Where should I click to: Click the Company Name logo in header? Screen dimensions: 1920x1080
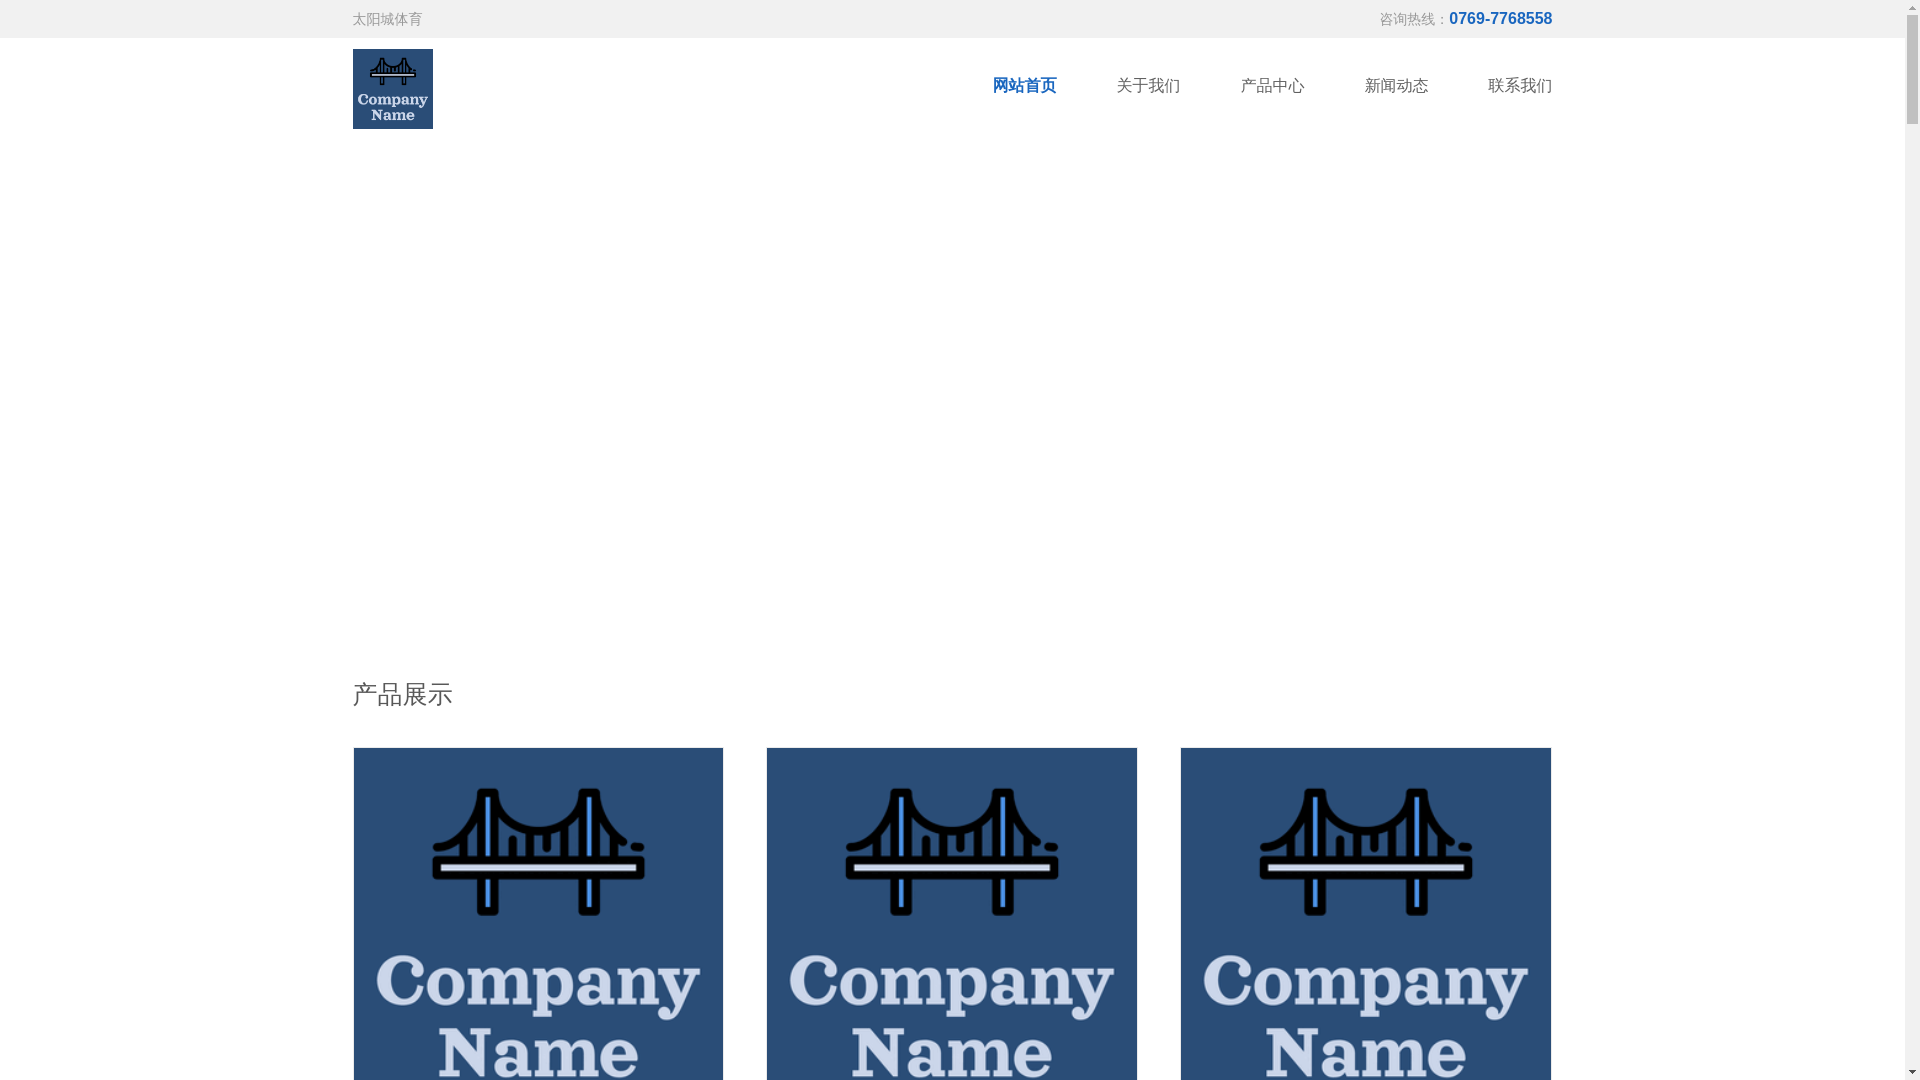392,89
